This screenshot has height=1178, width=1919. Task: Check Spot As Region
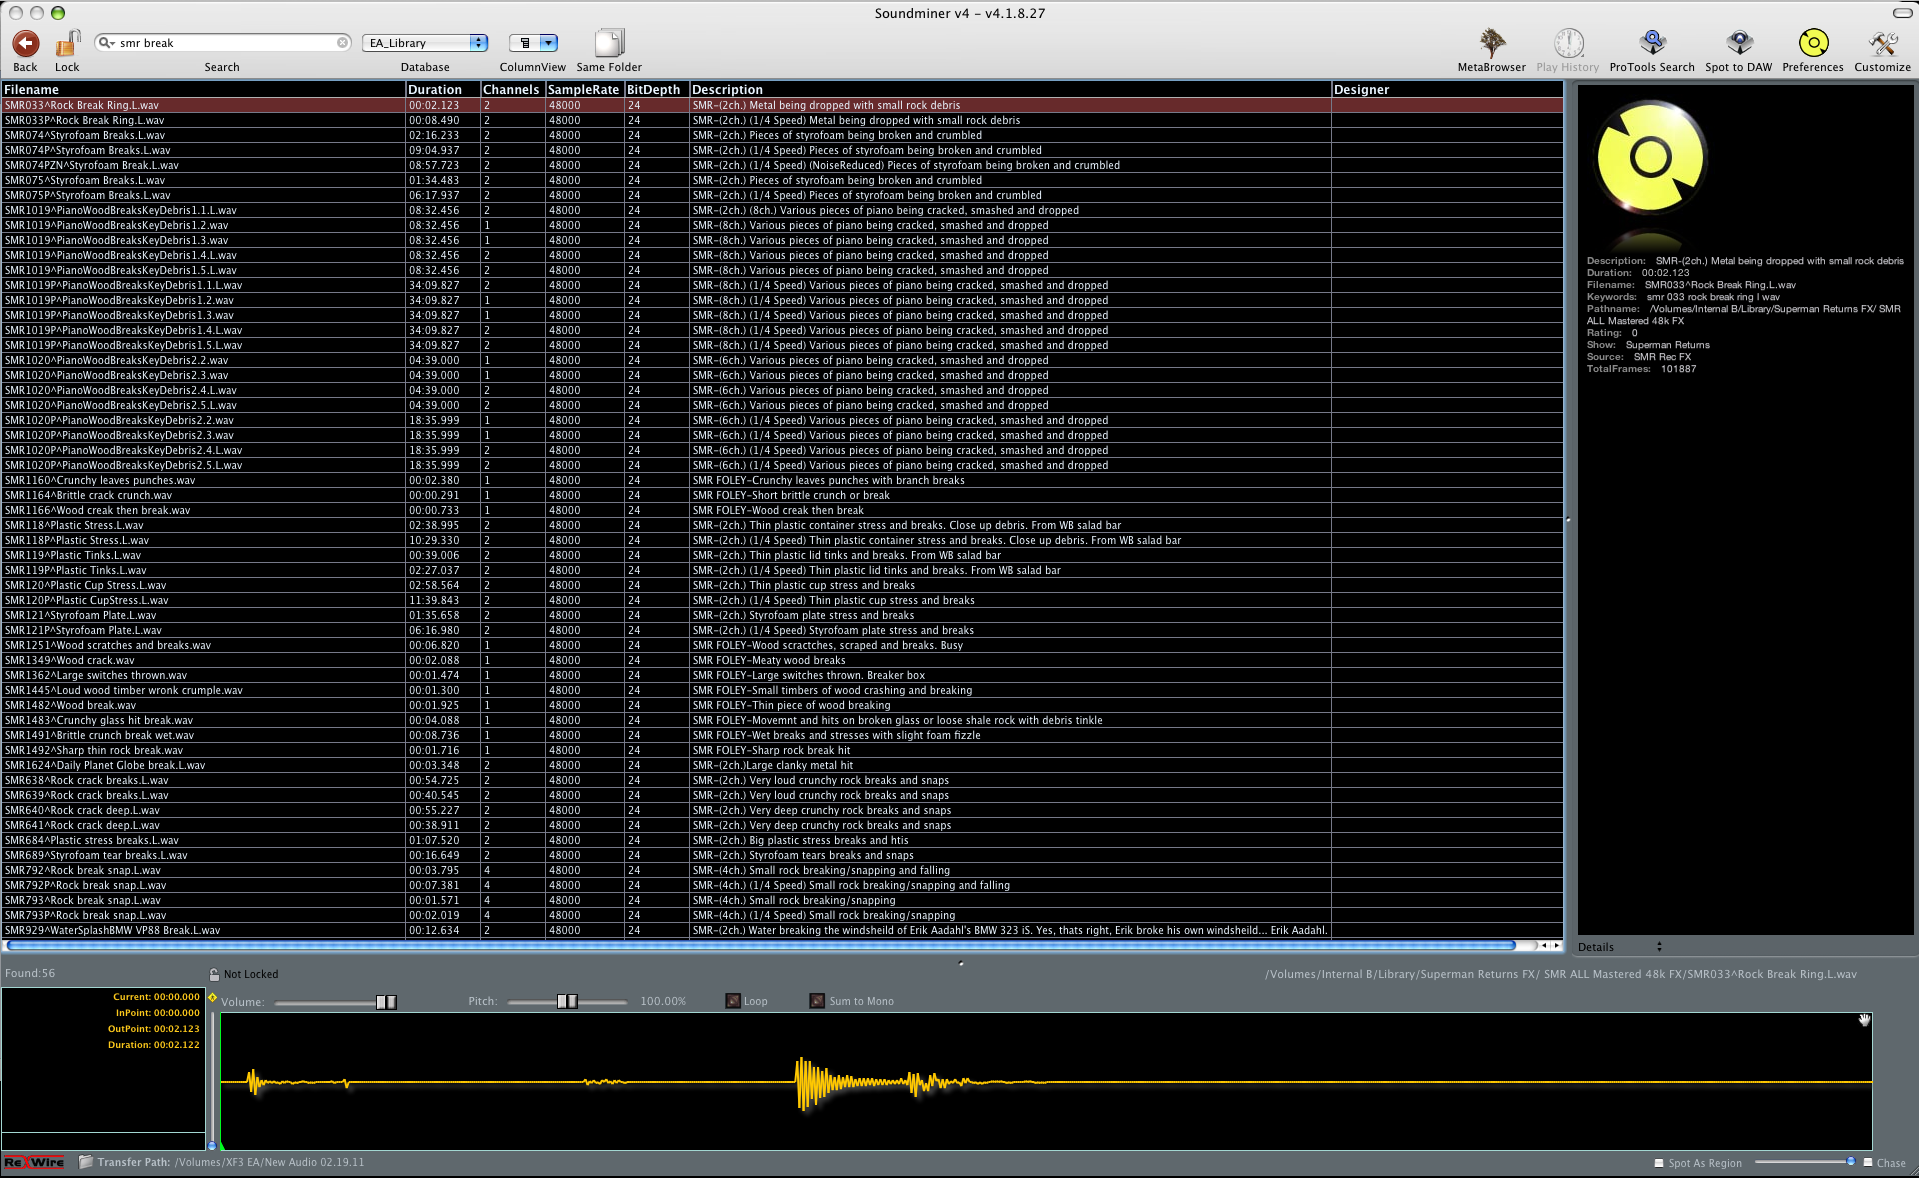tap(1659, 1163)
